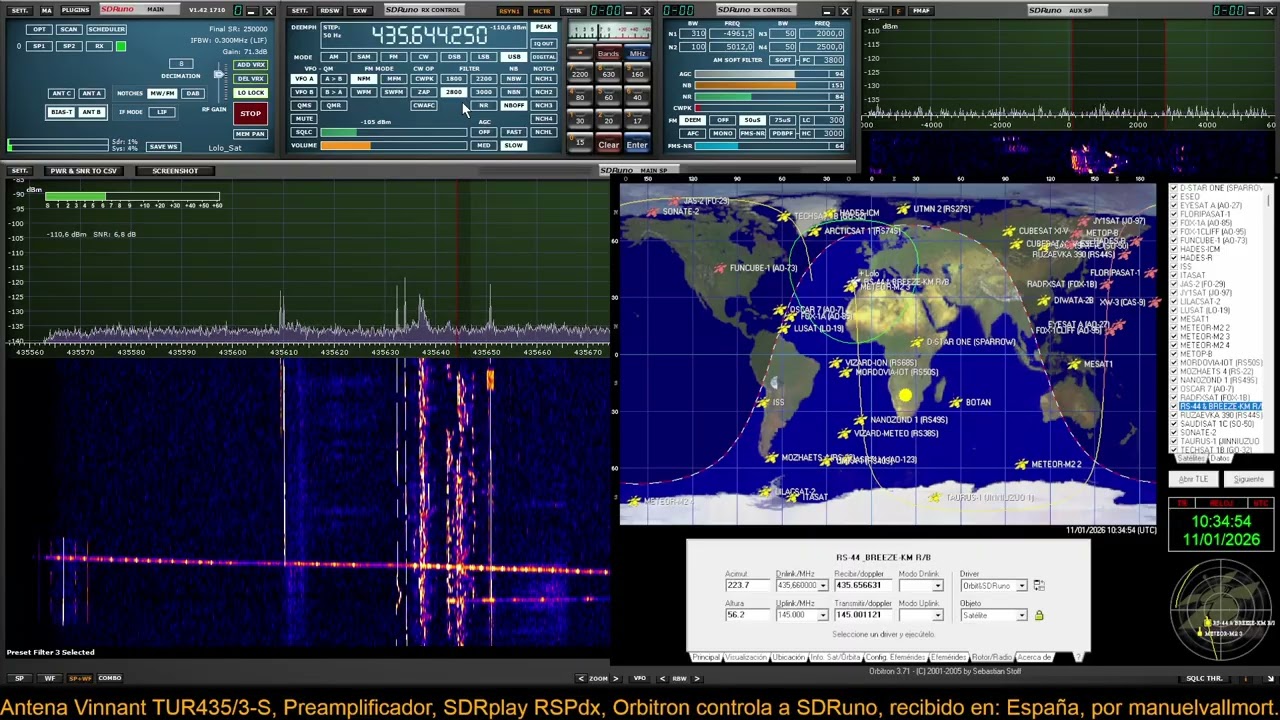Click the Siguiente button
Image resolution: width=1280 pixels, height=720 pixels.
[1248, 479]
